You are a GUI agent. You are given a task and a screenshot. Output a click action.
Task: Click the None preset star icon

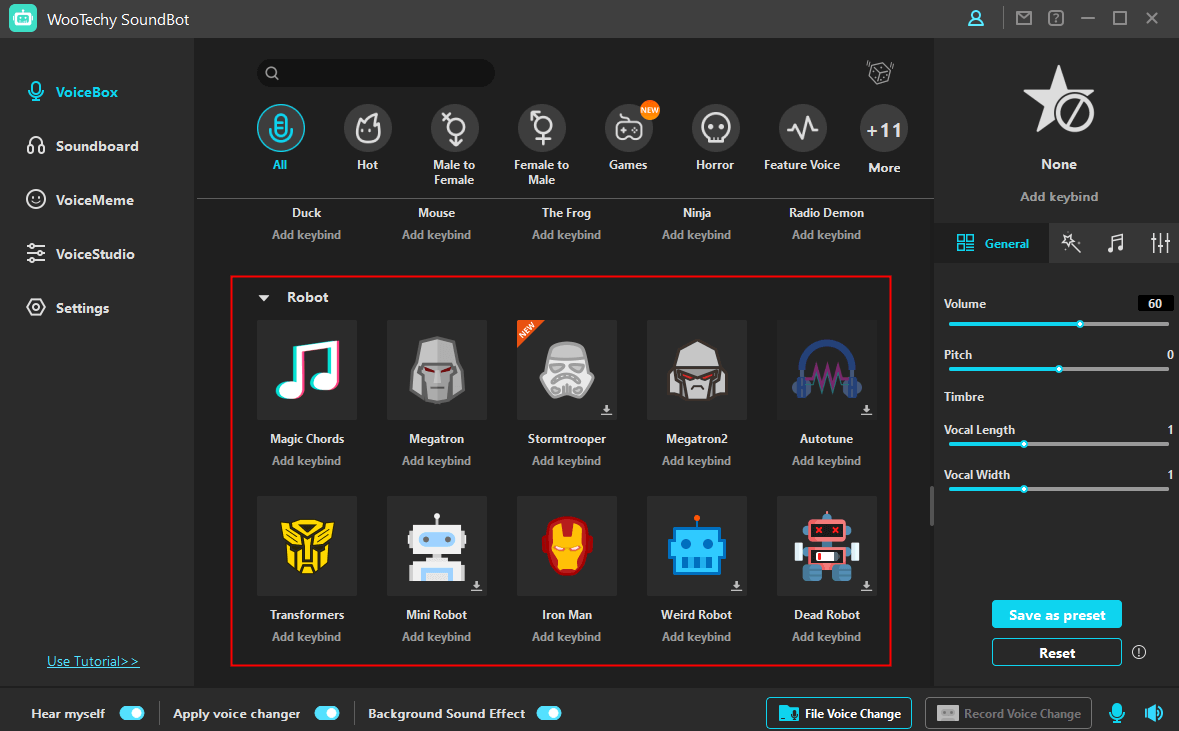[1059, 100]
